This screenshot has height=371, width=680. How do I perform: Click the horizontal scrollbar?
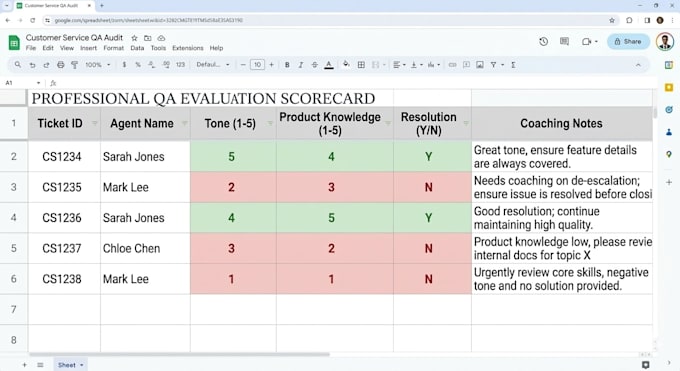click(x=179, y=355)
